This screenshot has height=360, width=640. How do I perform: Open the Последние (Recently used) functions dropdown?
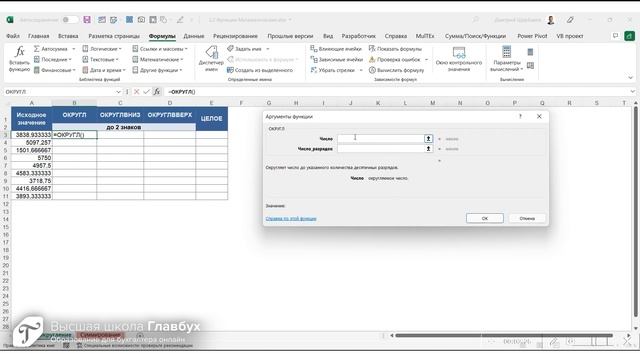53,59
